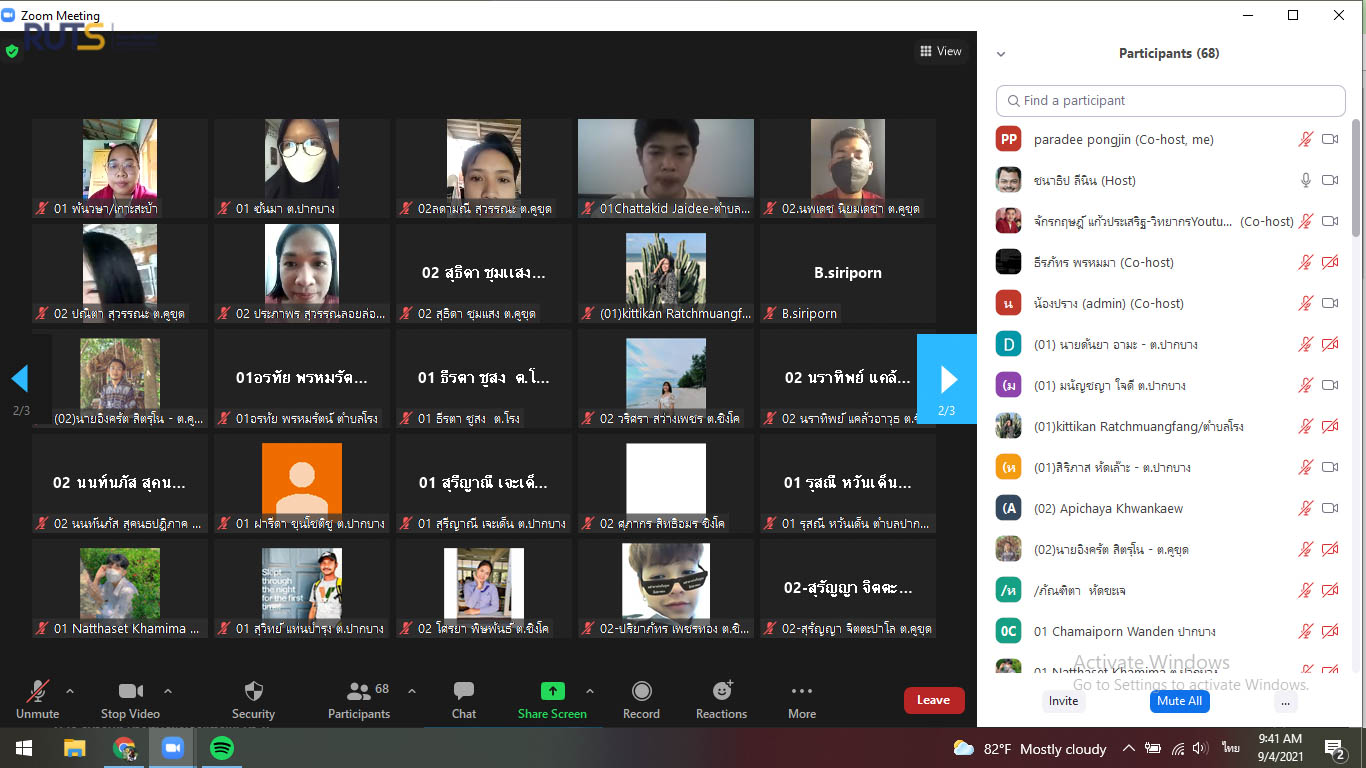Open the Security shield icon

[x=253, y=691]
